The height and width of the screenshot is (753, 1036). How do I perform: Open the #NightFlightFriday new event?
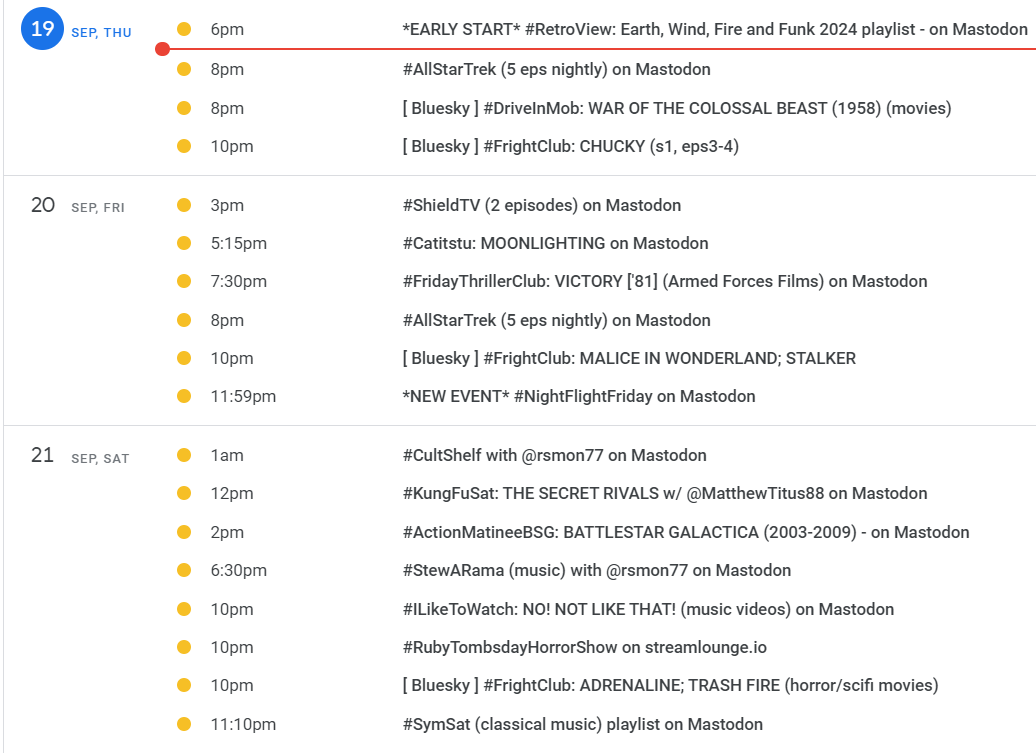click(x=579, y=396)
